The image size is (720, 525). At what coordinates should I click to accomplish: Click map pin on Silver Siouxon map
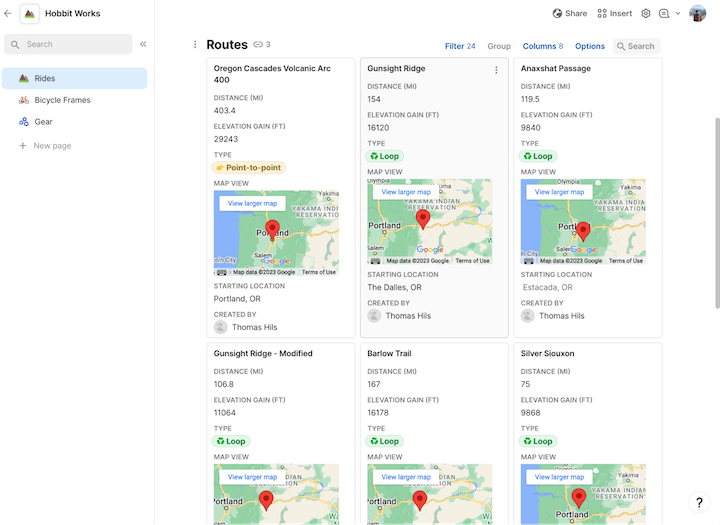pyautogui.click(x=579, y=498)
